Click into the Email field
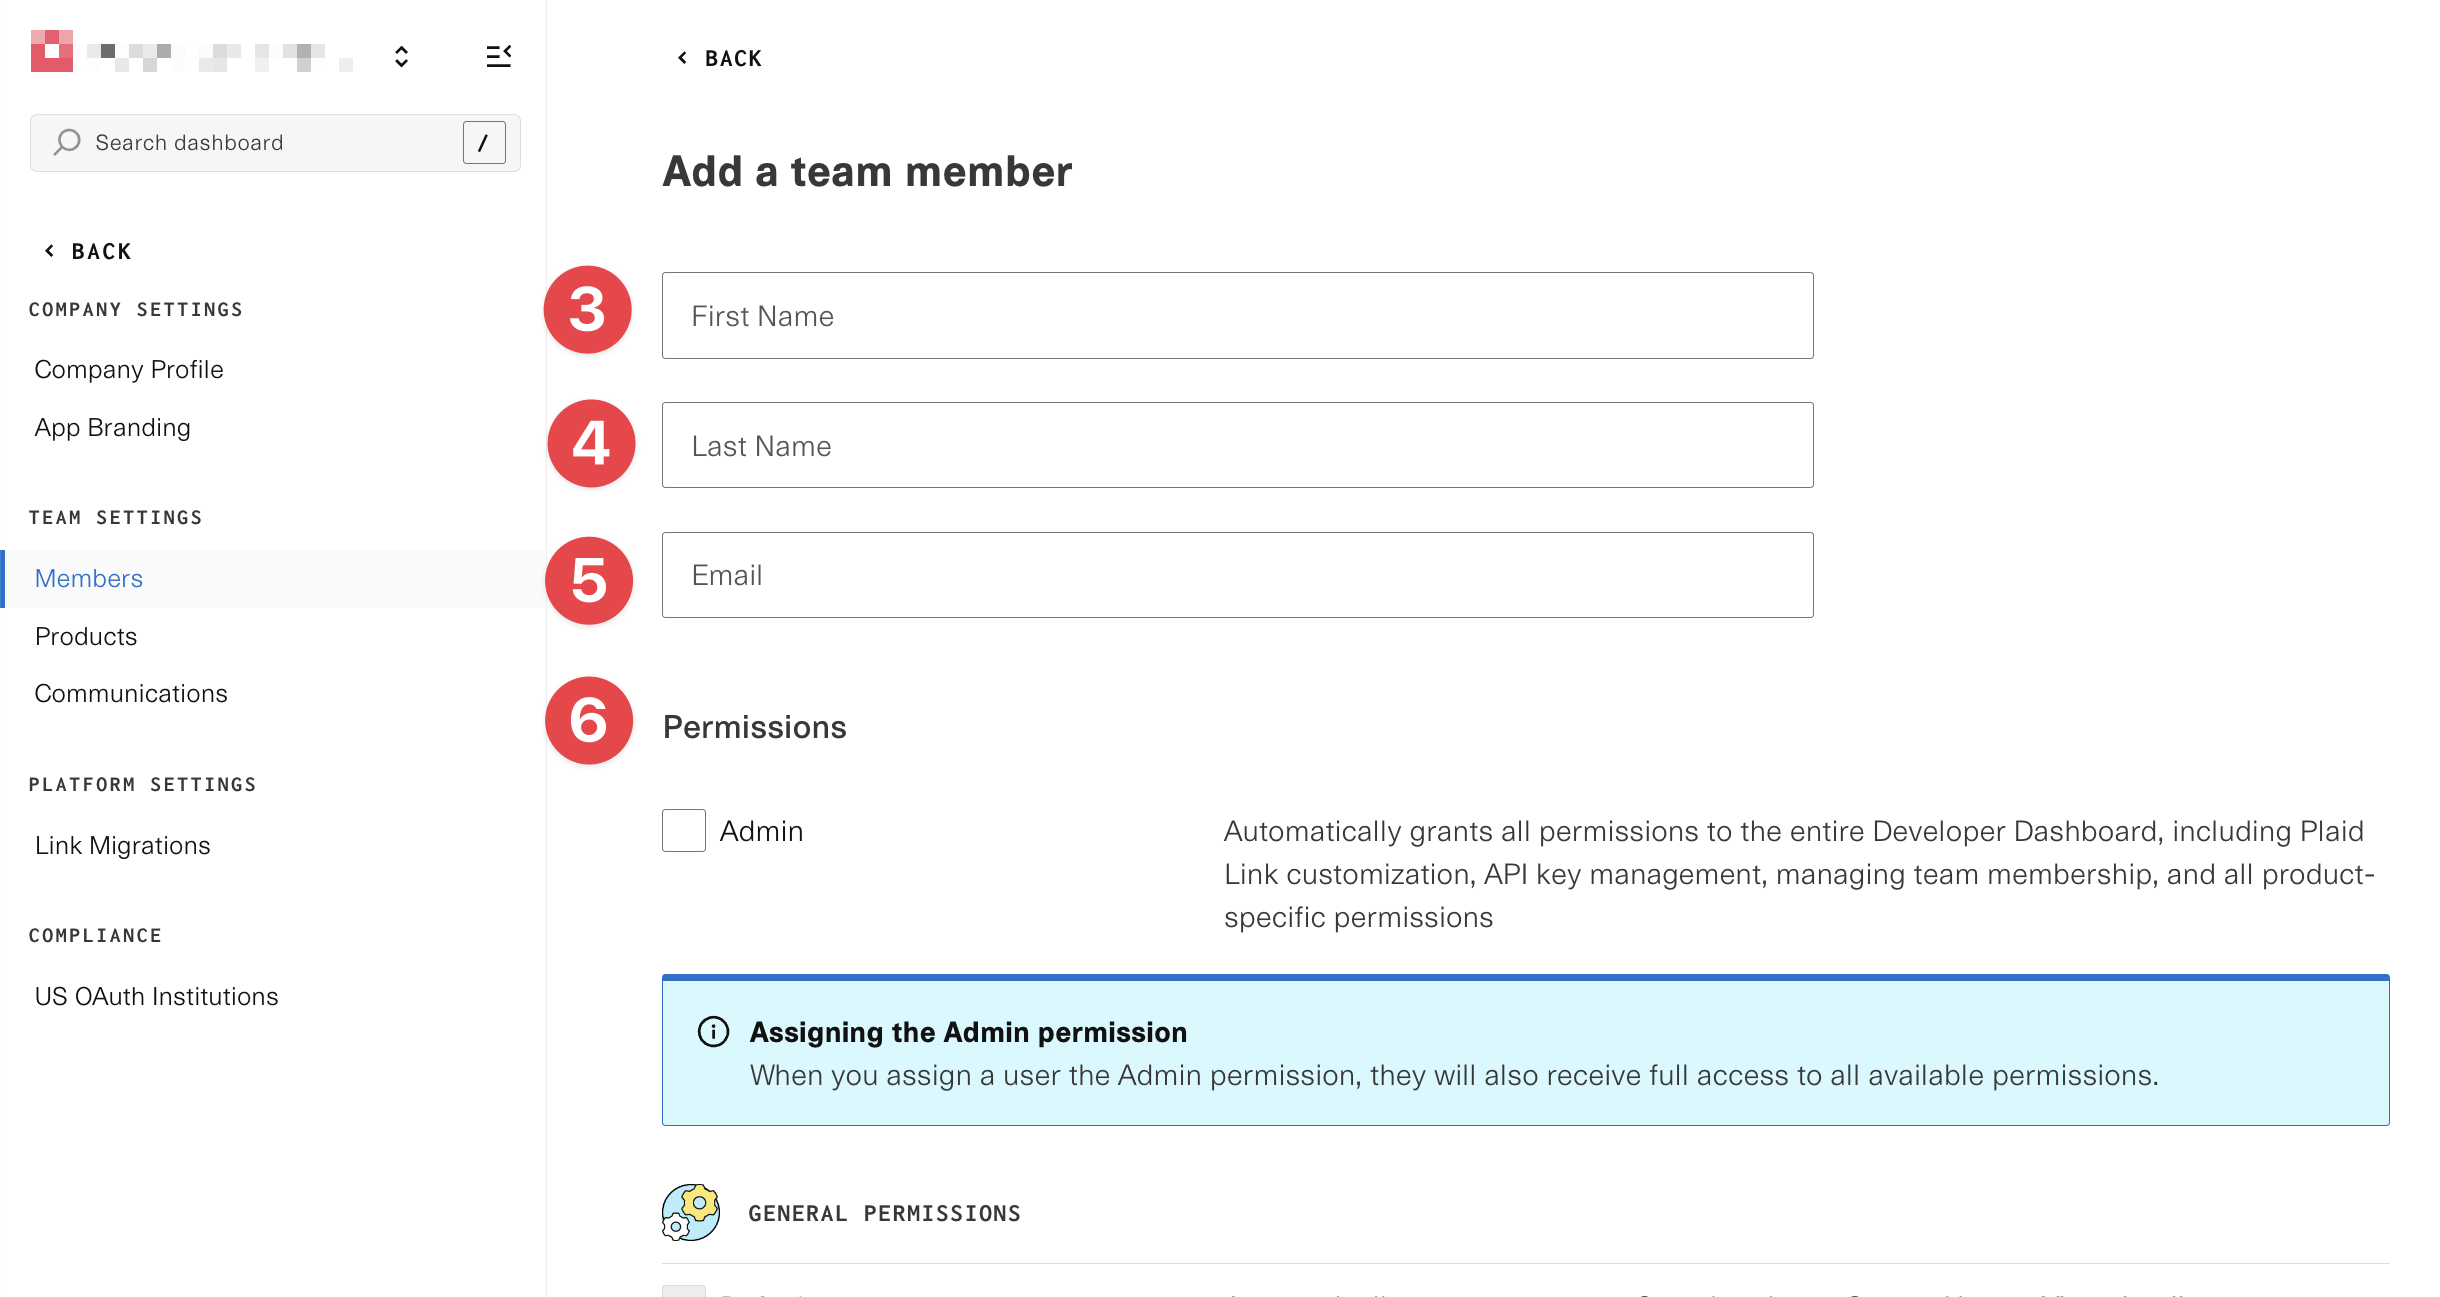This screenshot has height=1297, width=2440. (1237, 575)
